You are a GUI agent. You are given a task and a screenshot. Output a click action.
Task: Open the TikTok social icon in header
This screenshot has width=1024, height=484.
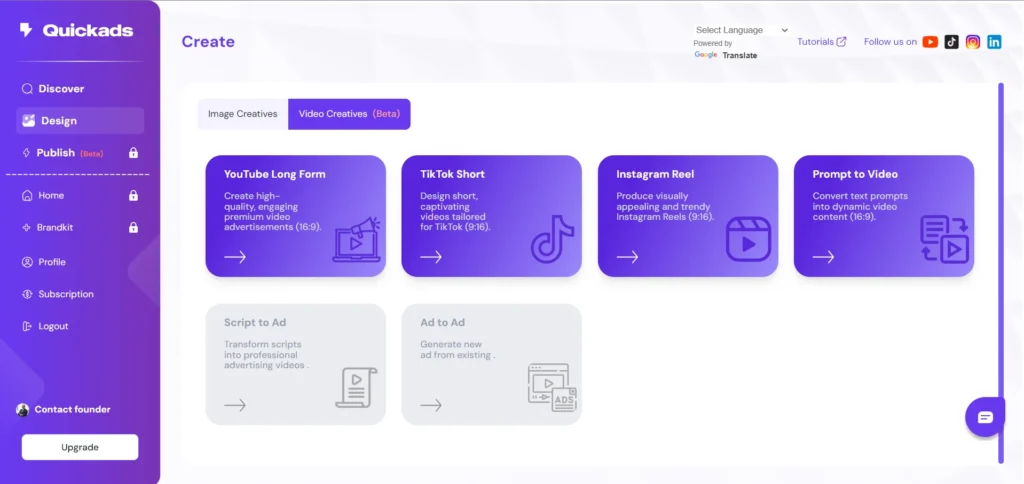(x=952, y=42)
